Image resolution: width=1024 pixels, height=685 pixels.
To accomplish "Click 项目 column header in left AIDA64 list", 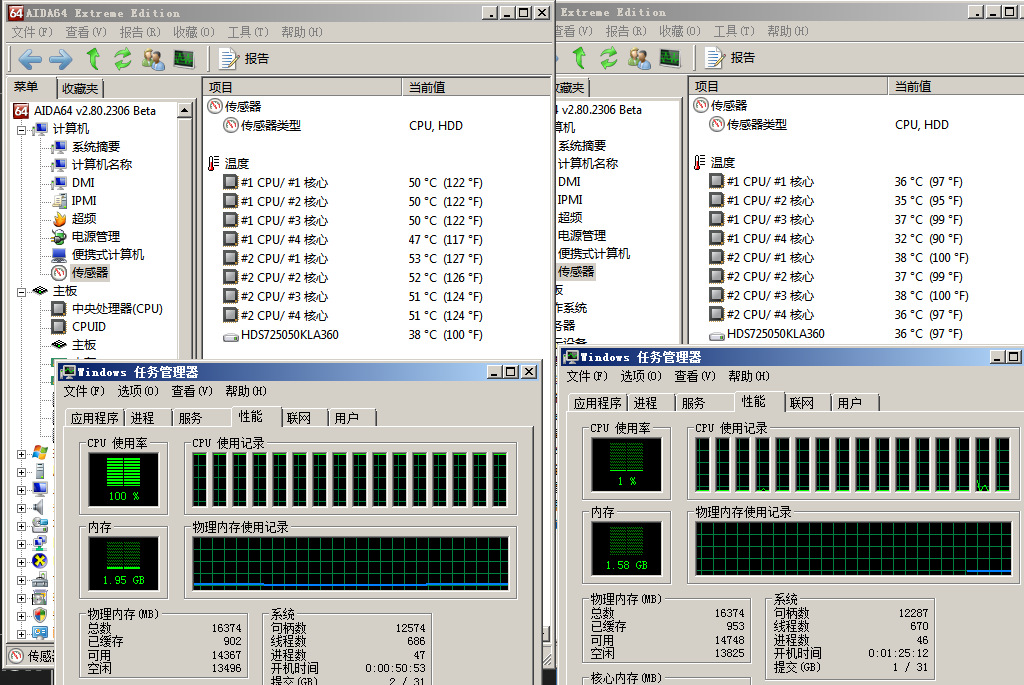I will point(302,88).
